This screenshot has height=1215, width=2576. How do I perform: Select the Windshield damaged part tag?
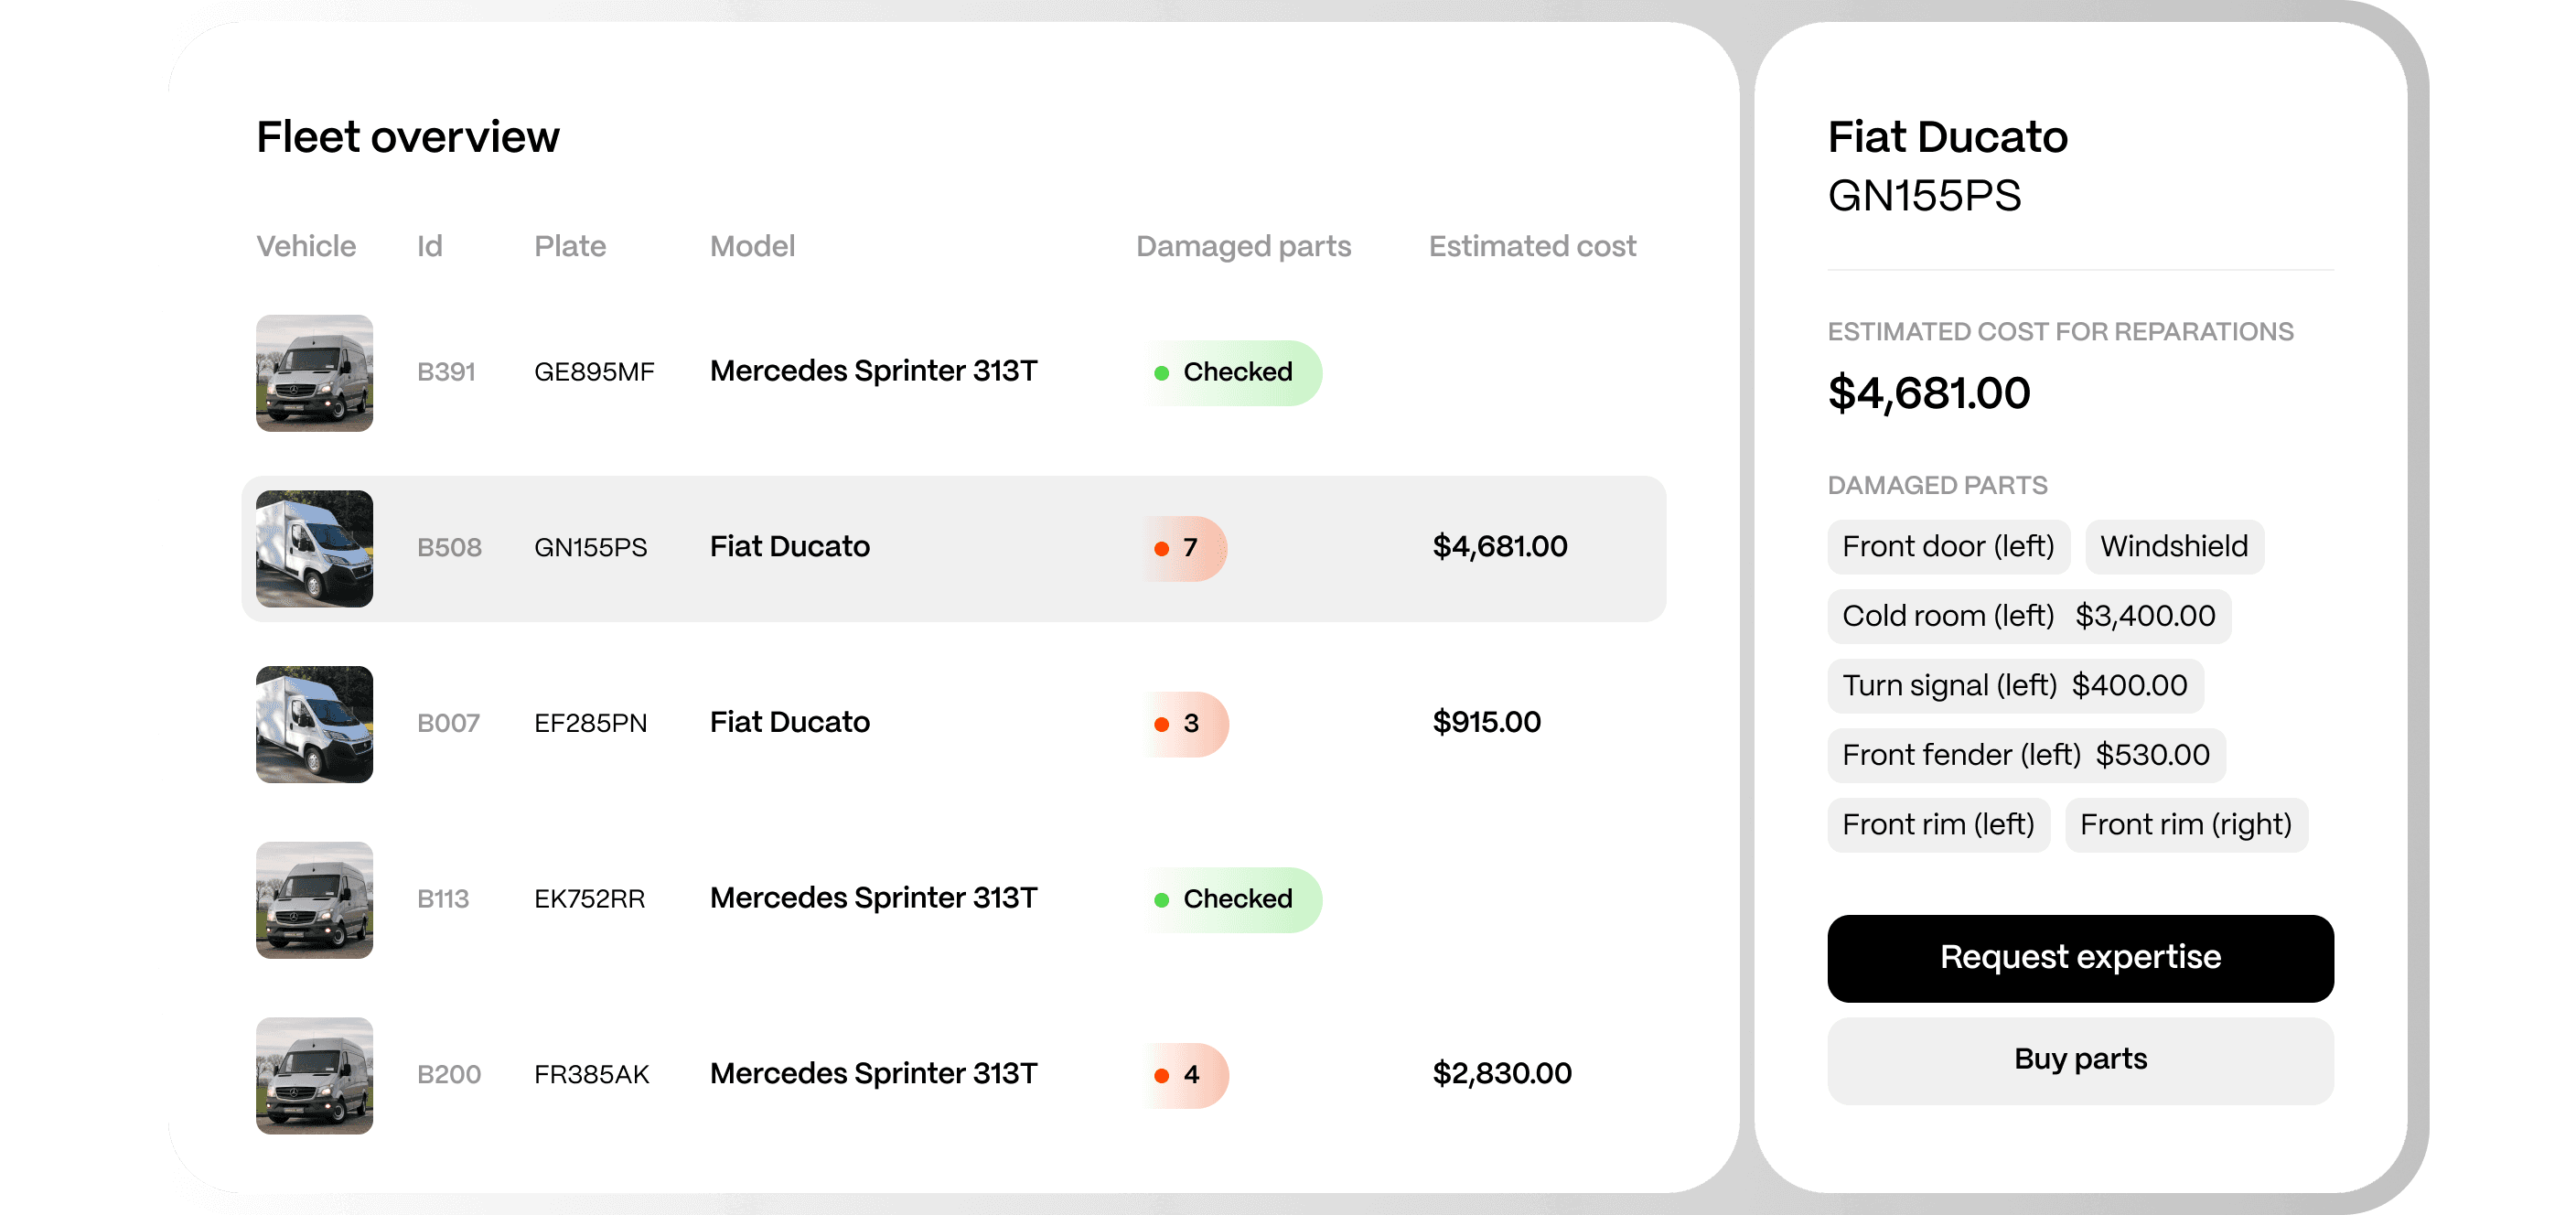coord(2173,546)
